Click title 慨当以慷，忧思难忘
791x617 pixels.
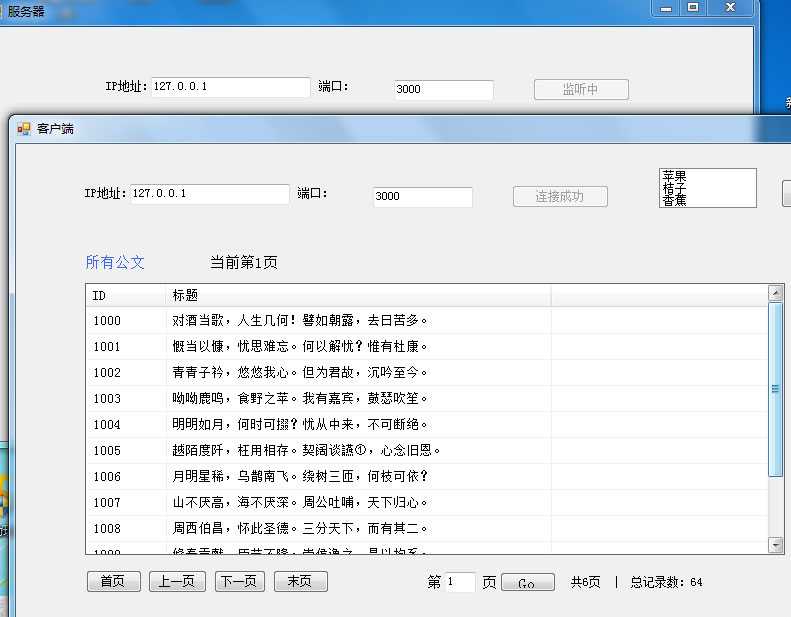[300, 347]
